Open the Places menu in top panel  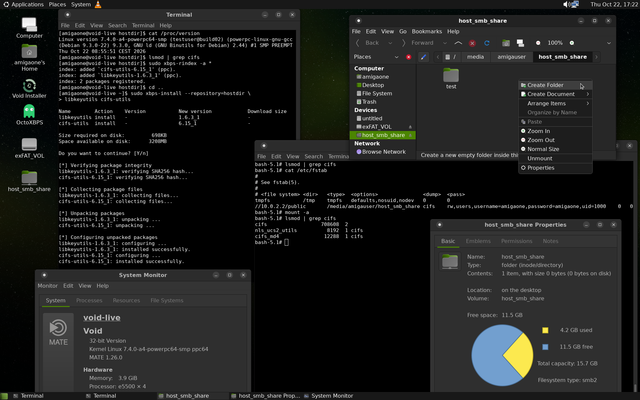point(57,4)
